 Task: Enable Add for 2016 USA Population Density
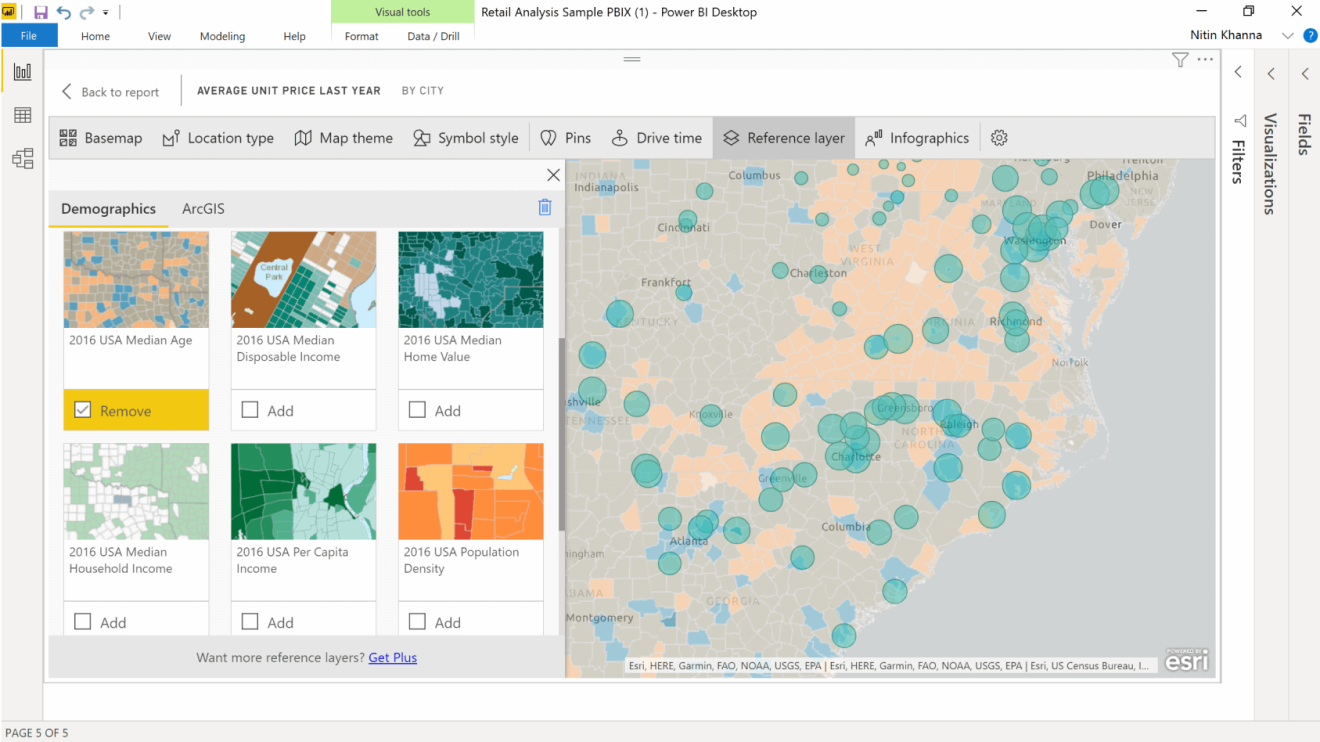pos(416,621)
